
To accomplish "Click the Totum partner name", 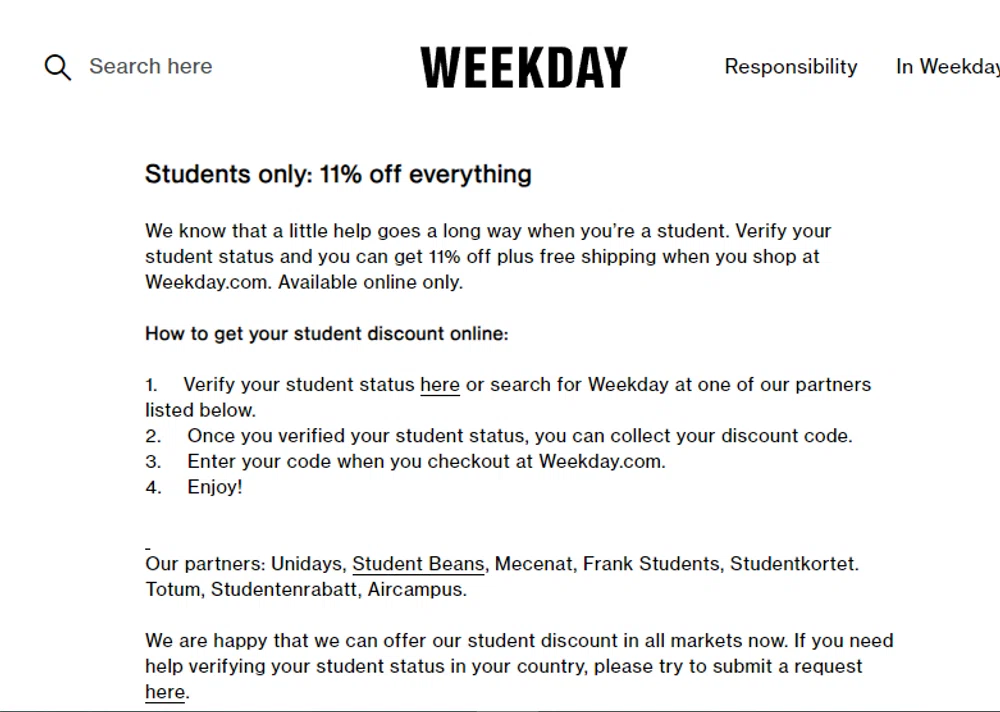I will (172, 589).
